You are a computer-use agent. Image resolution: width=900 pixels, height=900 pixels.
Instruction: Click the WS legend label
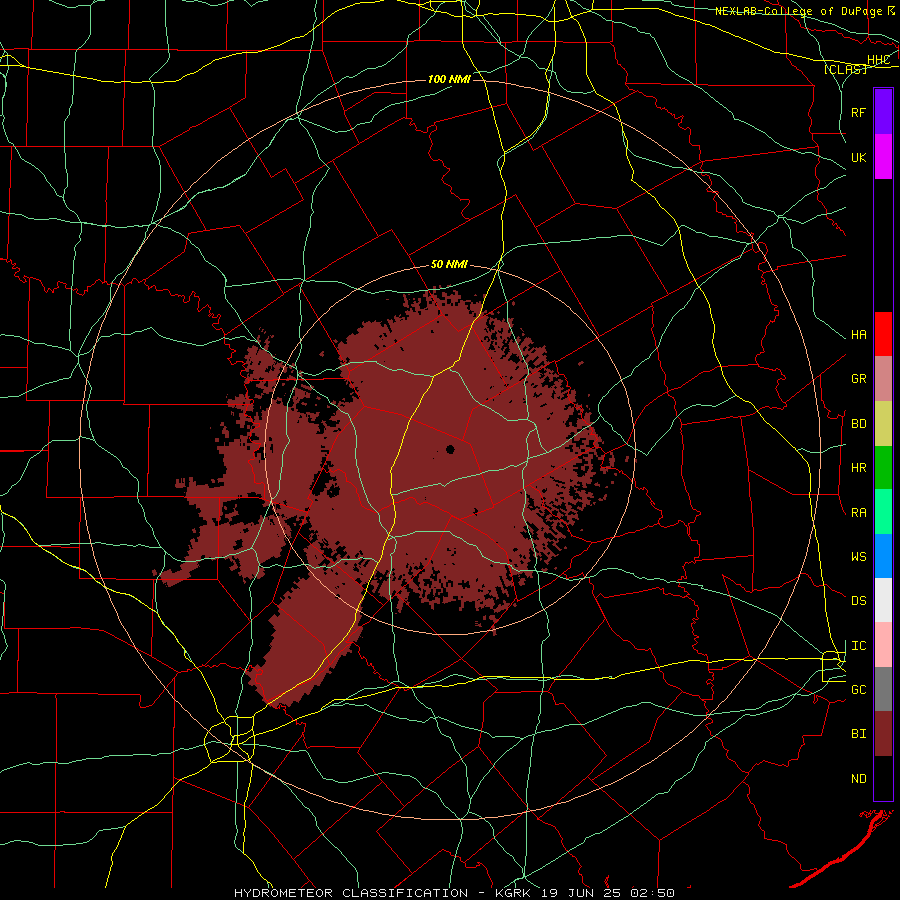(858, 556)
